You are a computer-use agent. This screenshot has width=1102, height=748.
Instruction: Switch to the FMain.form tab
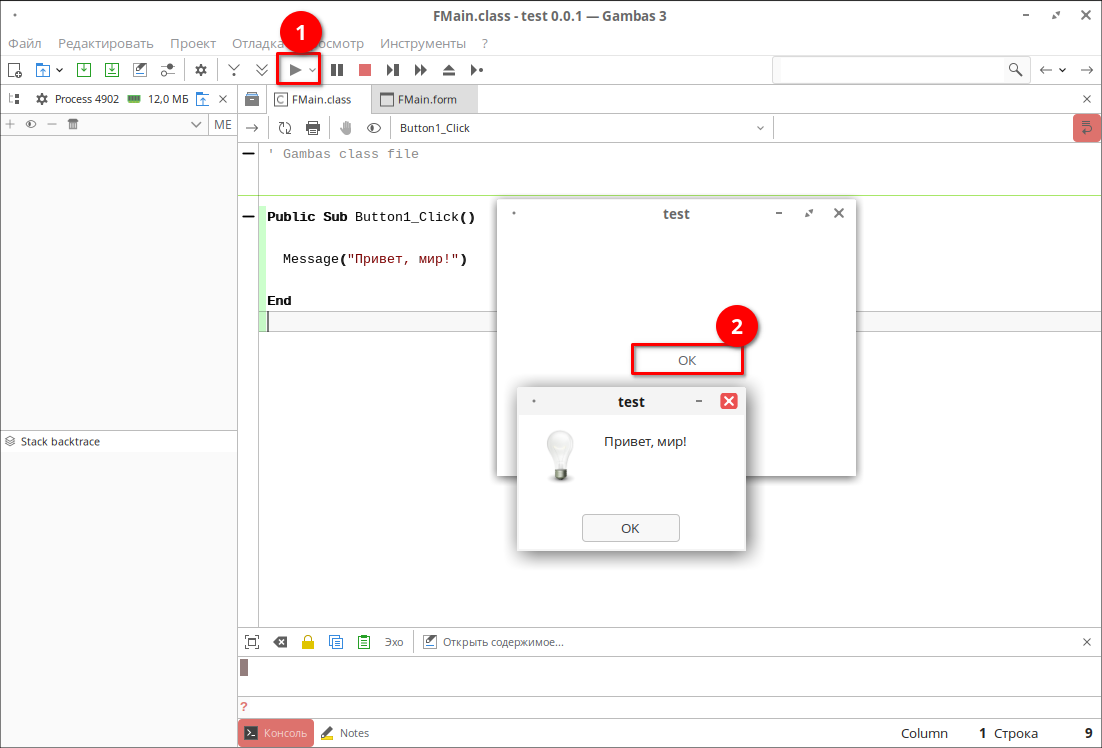tap(424, 100)
